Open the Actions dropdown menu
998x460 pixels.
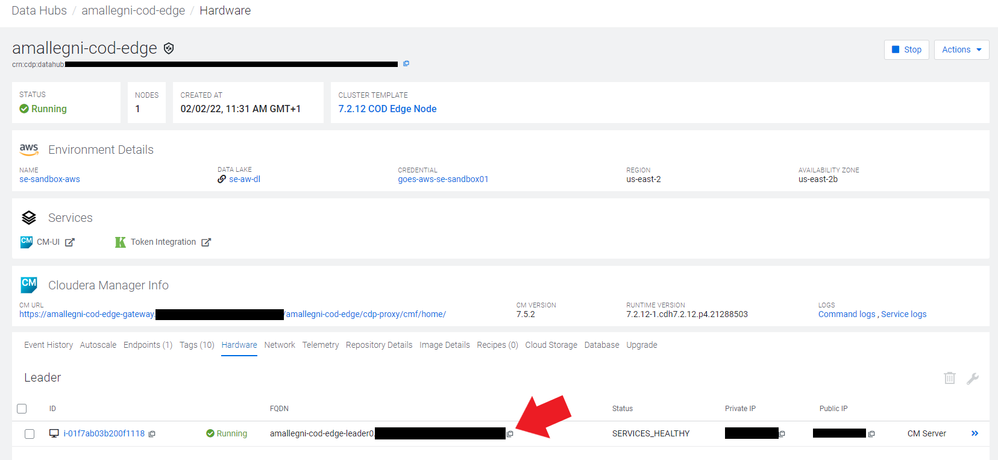[x=962, y=50]
